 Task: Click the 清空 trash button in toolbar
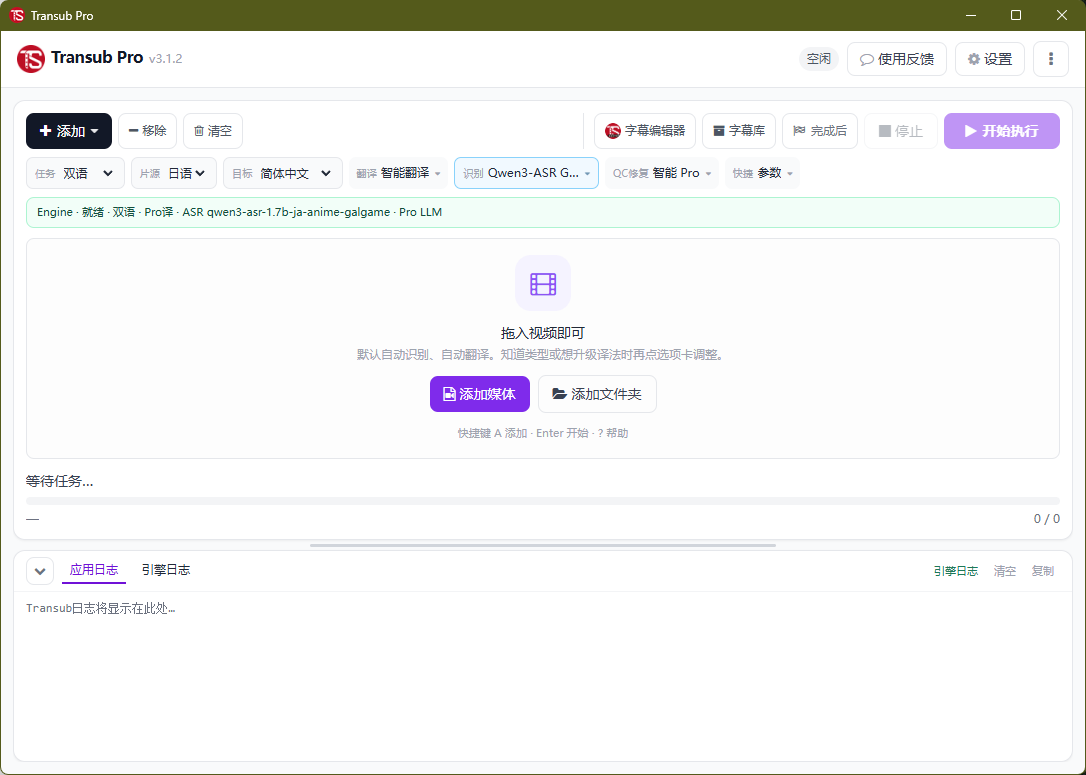pos(213,131)
